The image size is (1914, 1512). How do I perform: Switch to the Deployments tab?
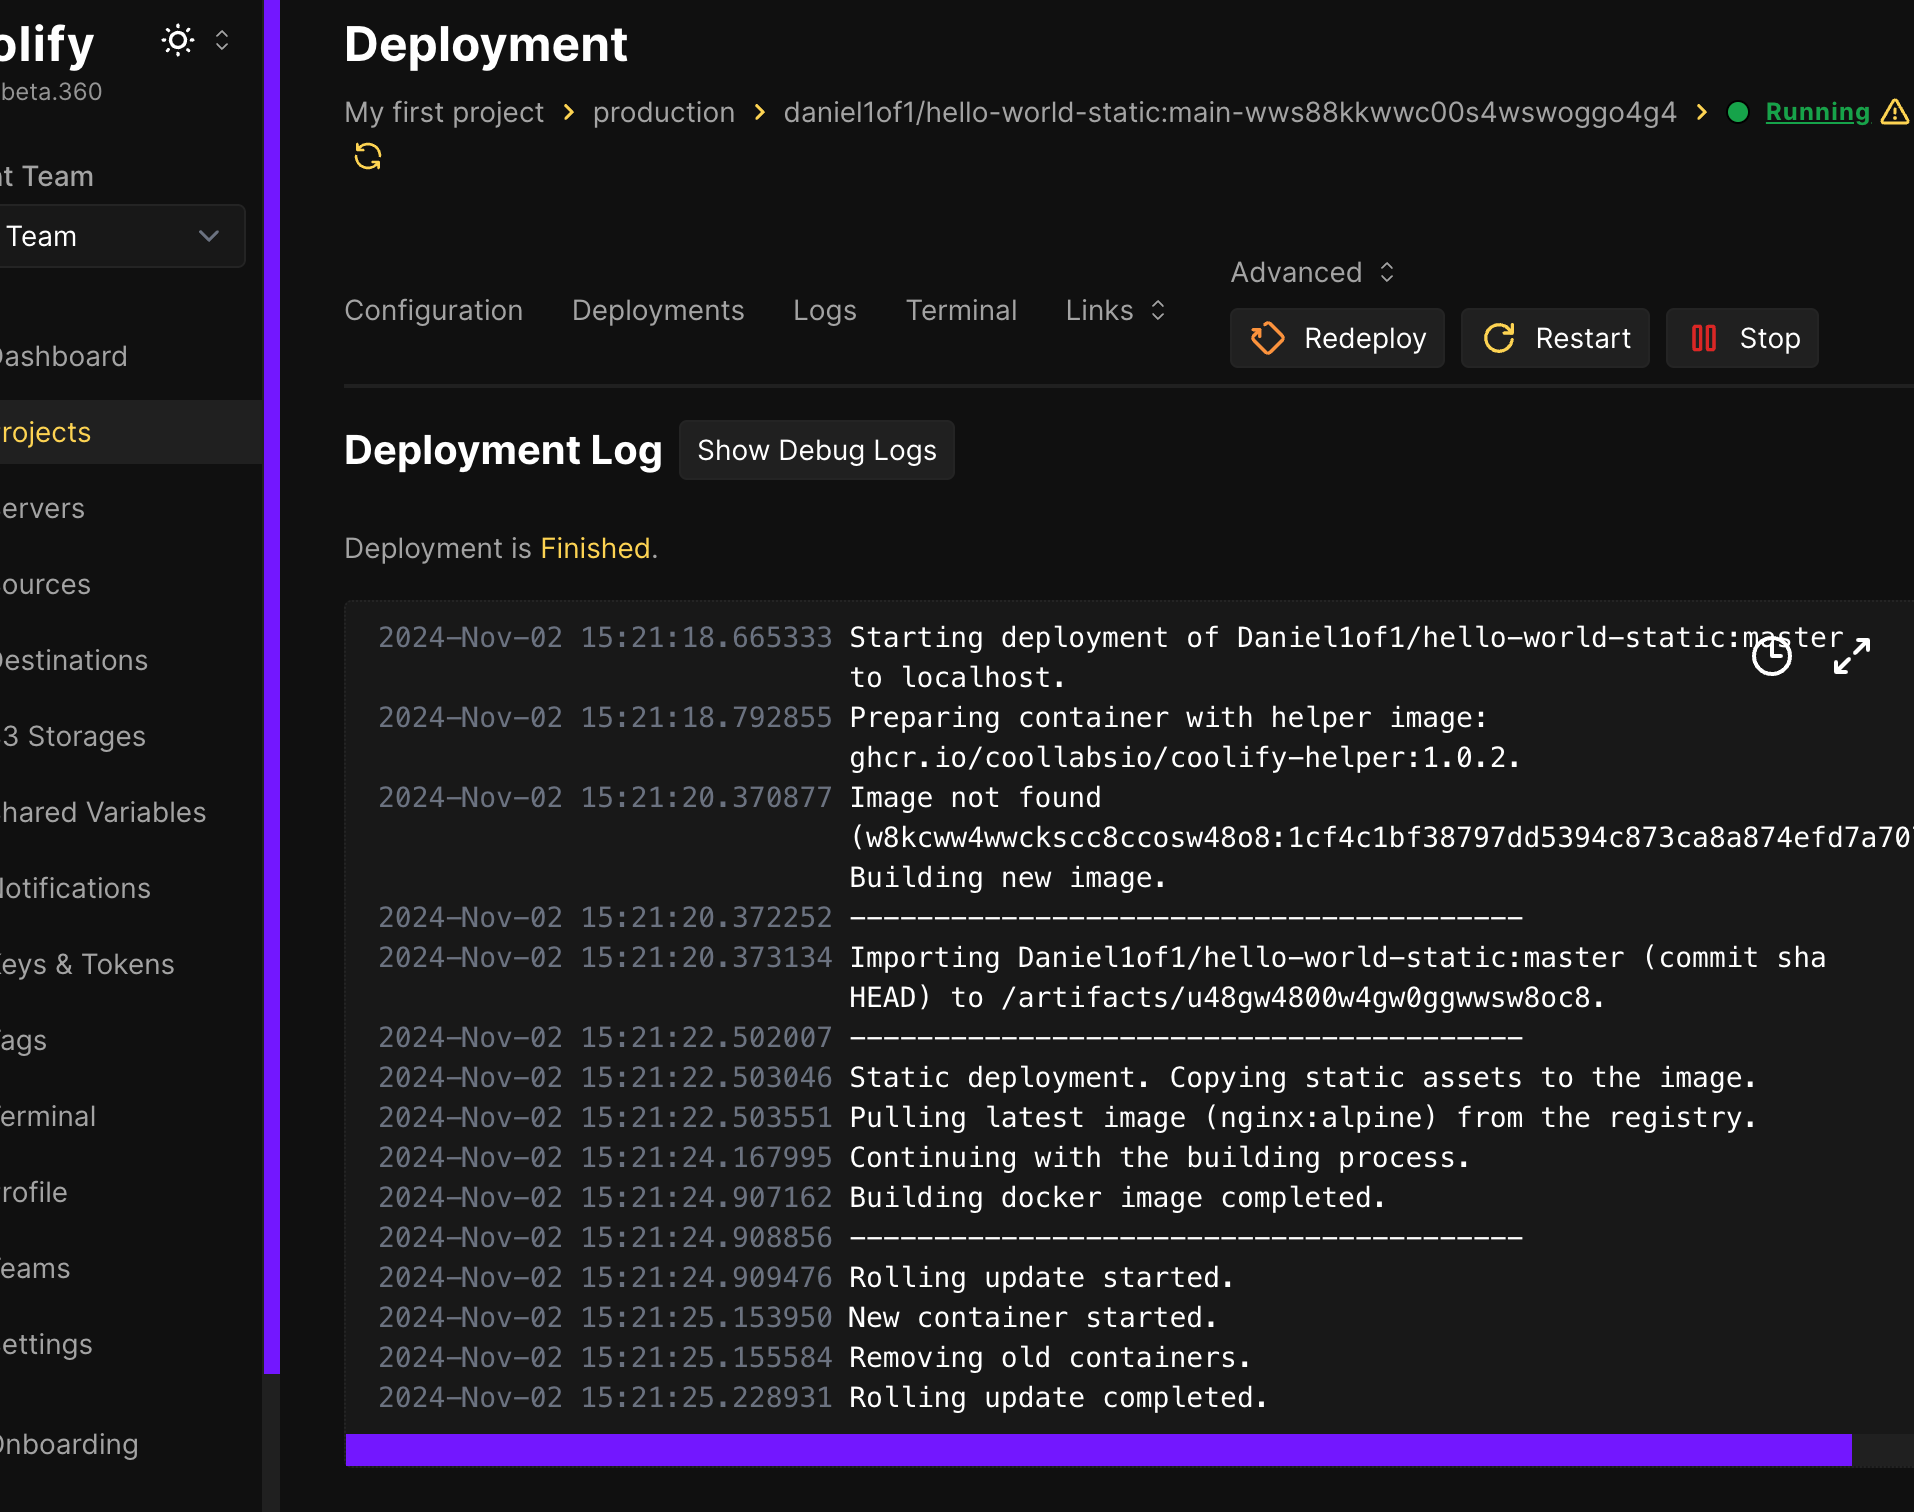pos(658,310)
